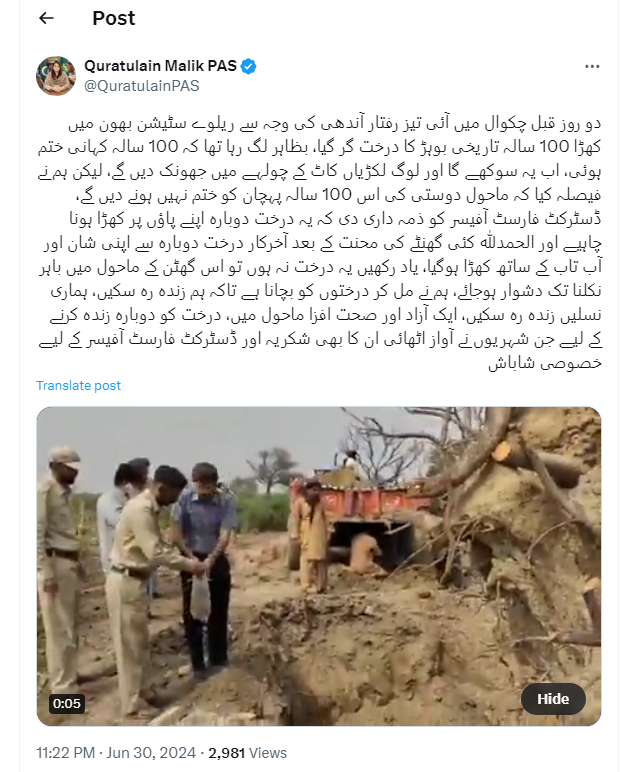Click the Urdu post text body
Screen dimensions: 621x772
click(x=319, y=243)
